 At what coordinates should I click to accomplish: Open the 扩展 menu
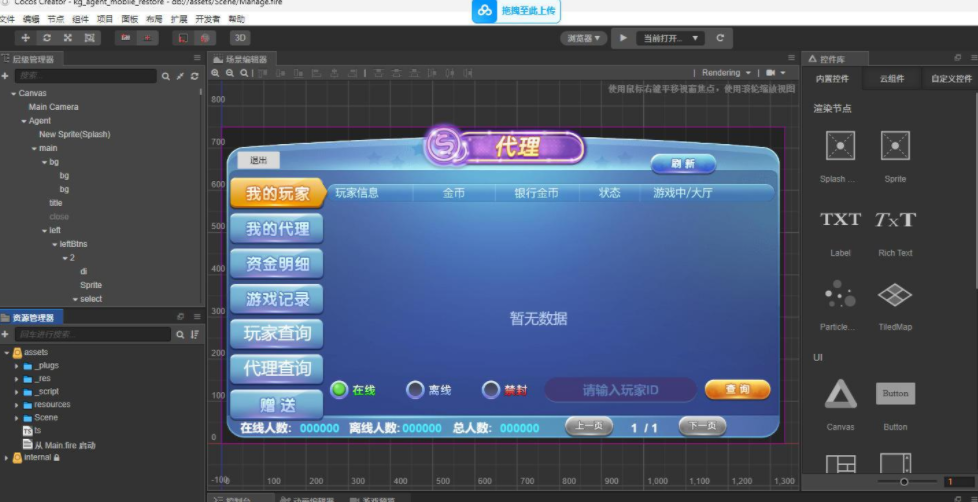tap(179, 19)
